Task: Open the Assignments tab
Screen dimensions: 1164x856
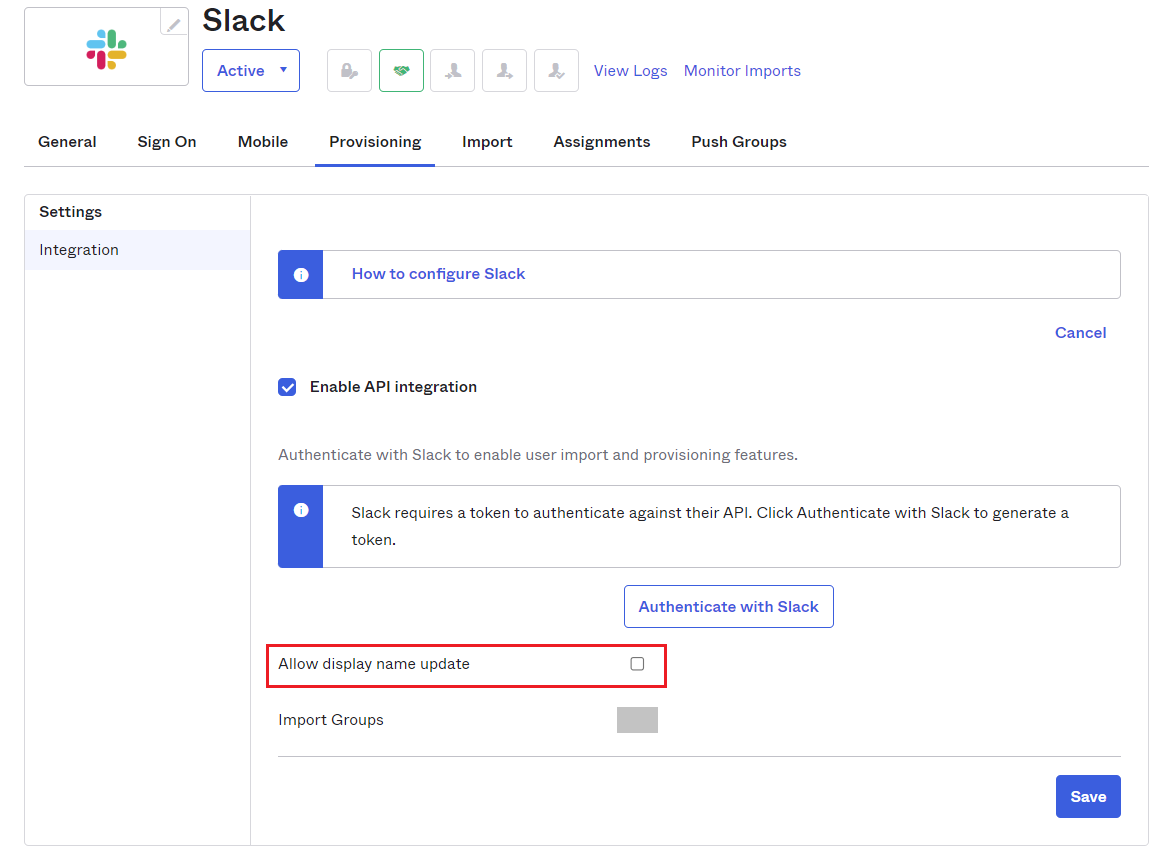Action: point(602,142)
